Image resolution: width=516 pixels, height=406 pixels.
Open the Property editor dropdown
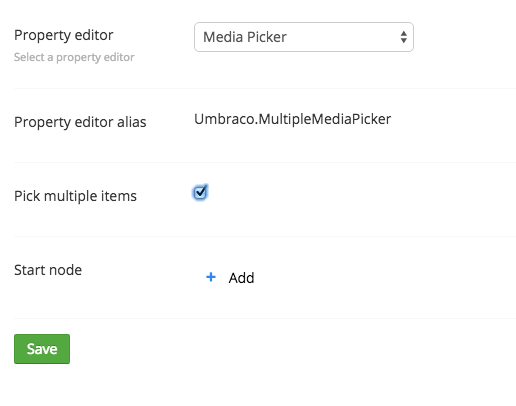point(304,37)
